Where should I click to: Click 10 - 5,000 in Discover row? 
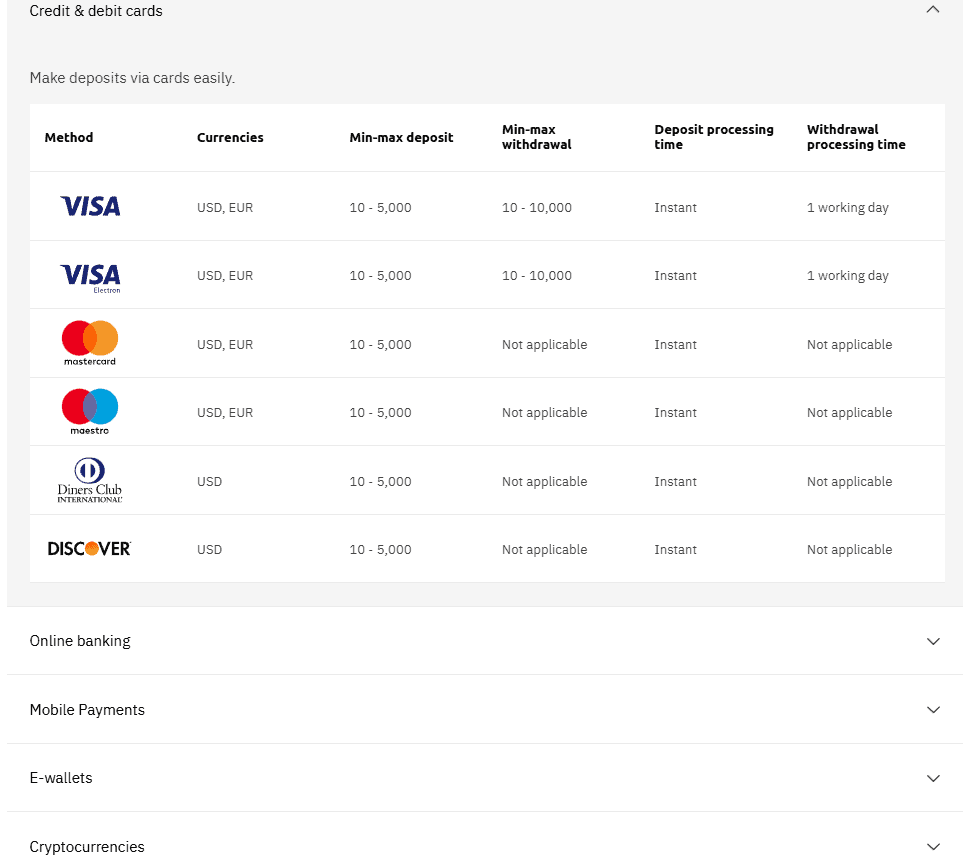(x=380, y=550)
